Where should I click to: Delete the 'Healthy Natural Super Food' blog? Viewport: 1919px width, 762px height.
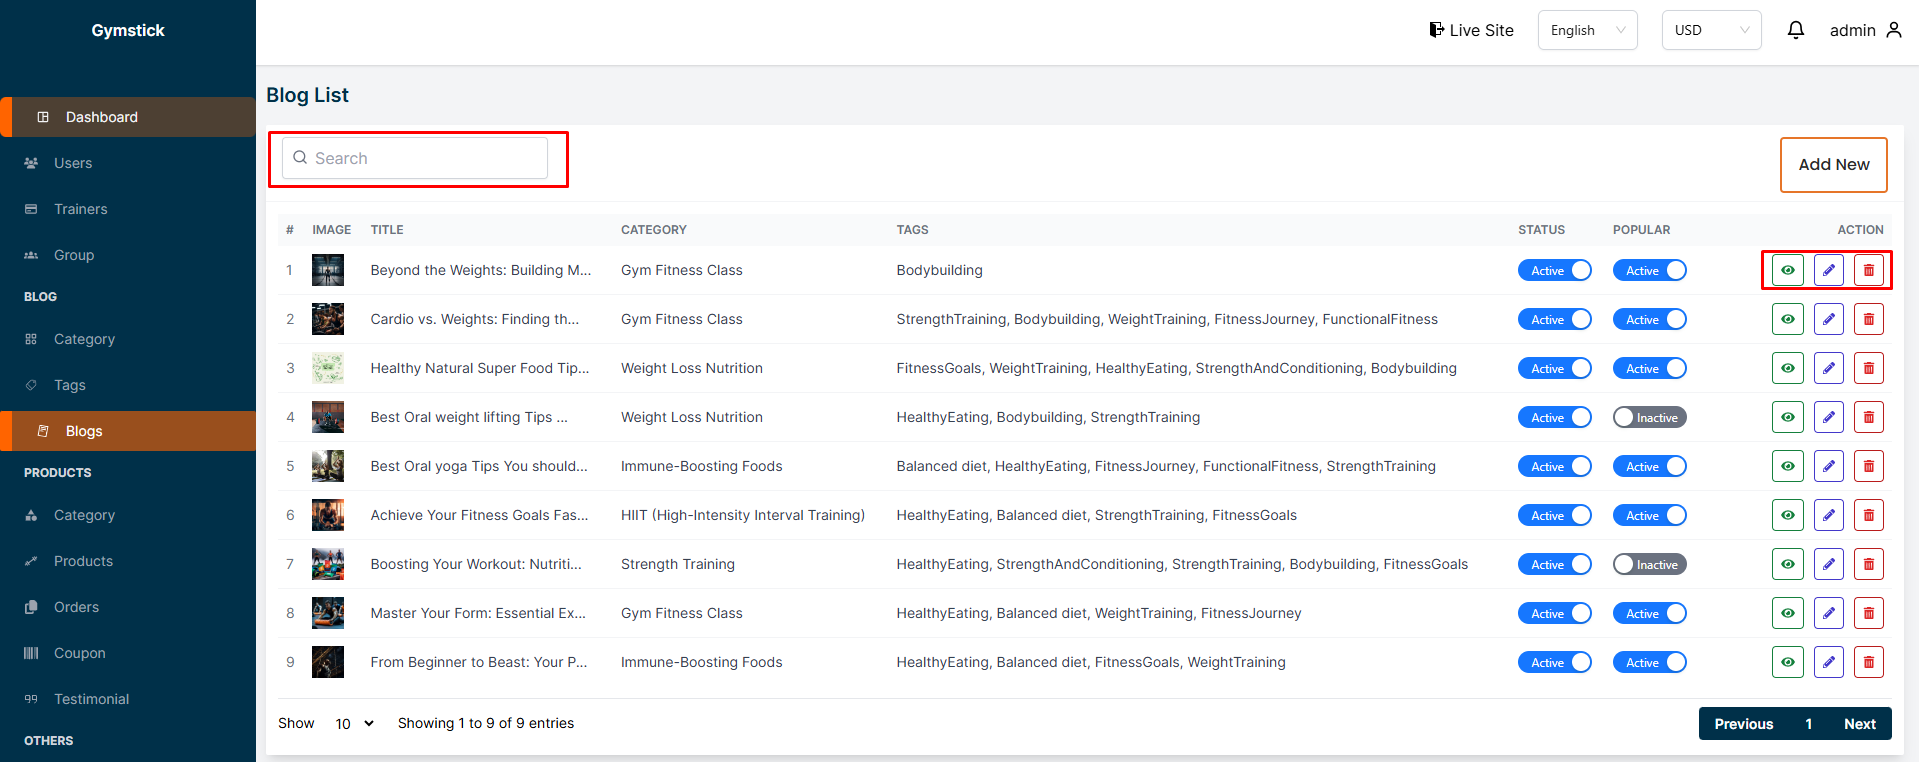[x=1868, y=368]
